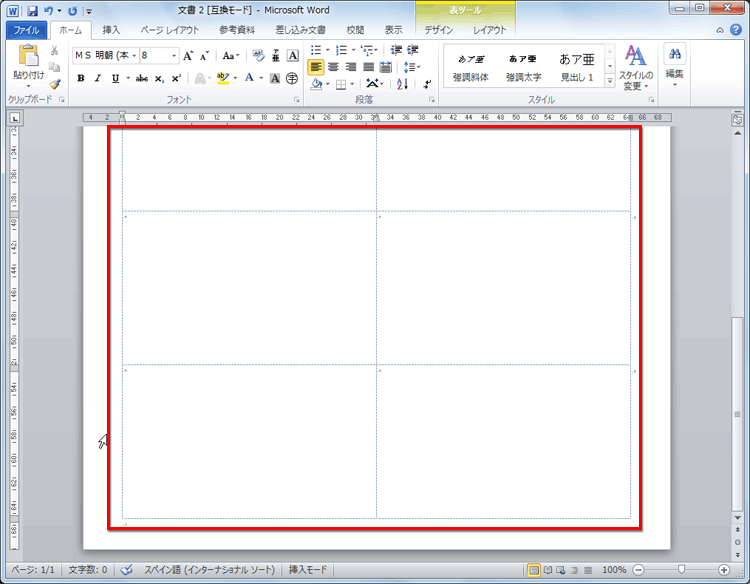750x584 pixels.
Task: Apply the 強調斜体 style
Action: (x=471, y=67)
